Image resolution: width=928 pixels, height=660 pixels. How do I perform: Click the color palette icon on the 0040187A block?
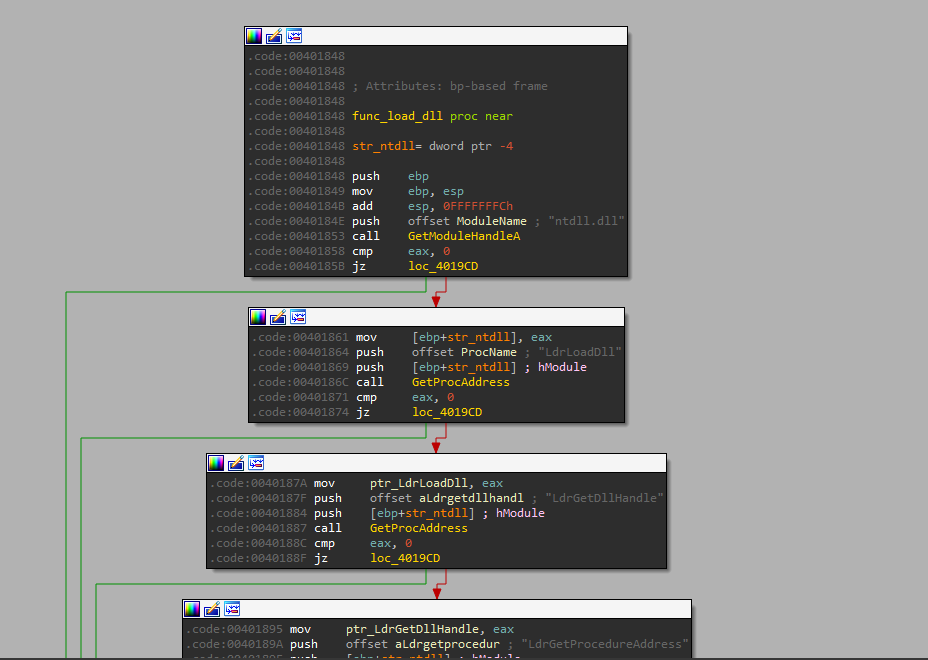click(215, 462)
